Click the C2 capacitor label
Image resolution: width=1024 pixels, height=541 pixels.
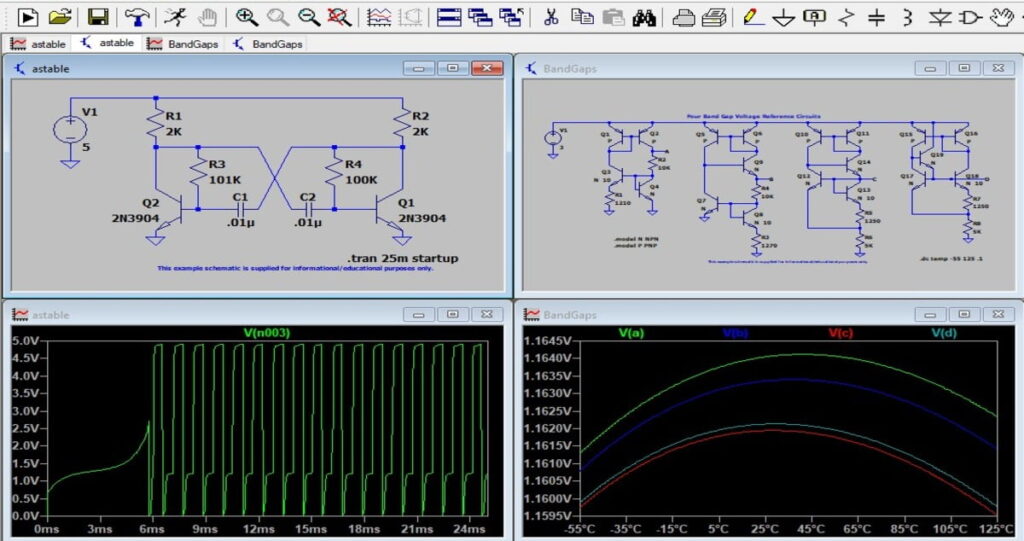[308, 197]
